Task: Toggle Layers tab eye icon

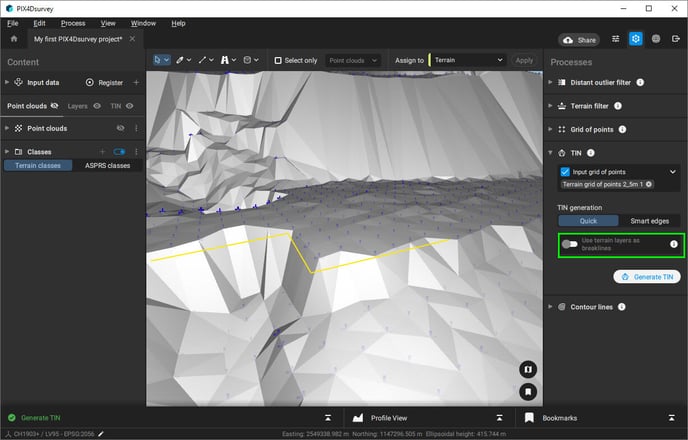Action: 97,106
